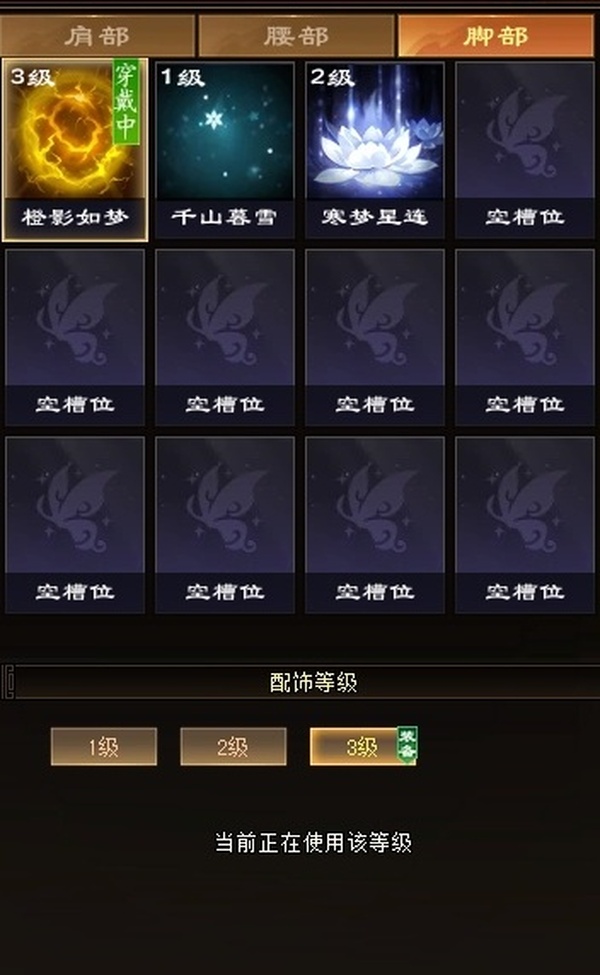Choose the 2级 accessory level
The width and height of the screenshot is (600, 975).
tap(233, 746)
